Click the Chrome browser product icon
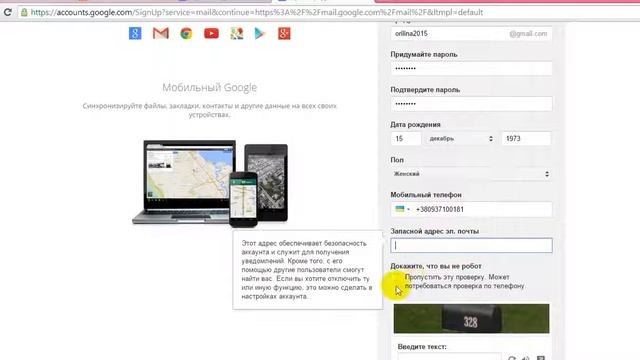The image size is (640, 360). point(186,33)
